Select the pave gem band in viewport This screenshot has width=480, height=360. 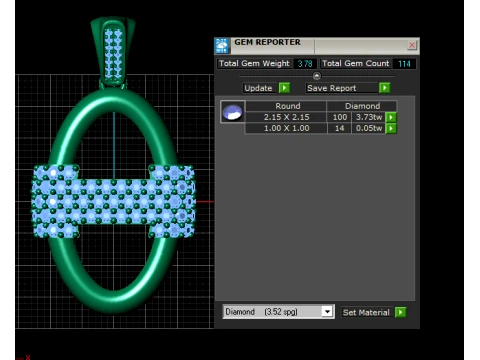113,201
